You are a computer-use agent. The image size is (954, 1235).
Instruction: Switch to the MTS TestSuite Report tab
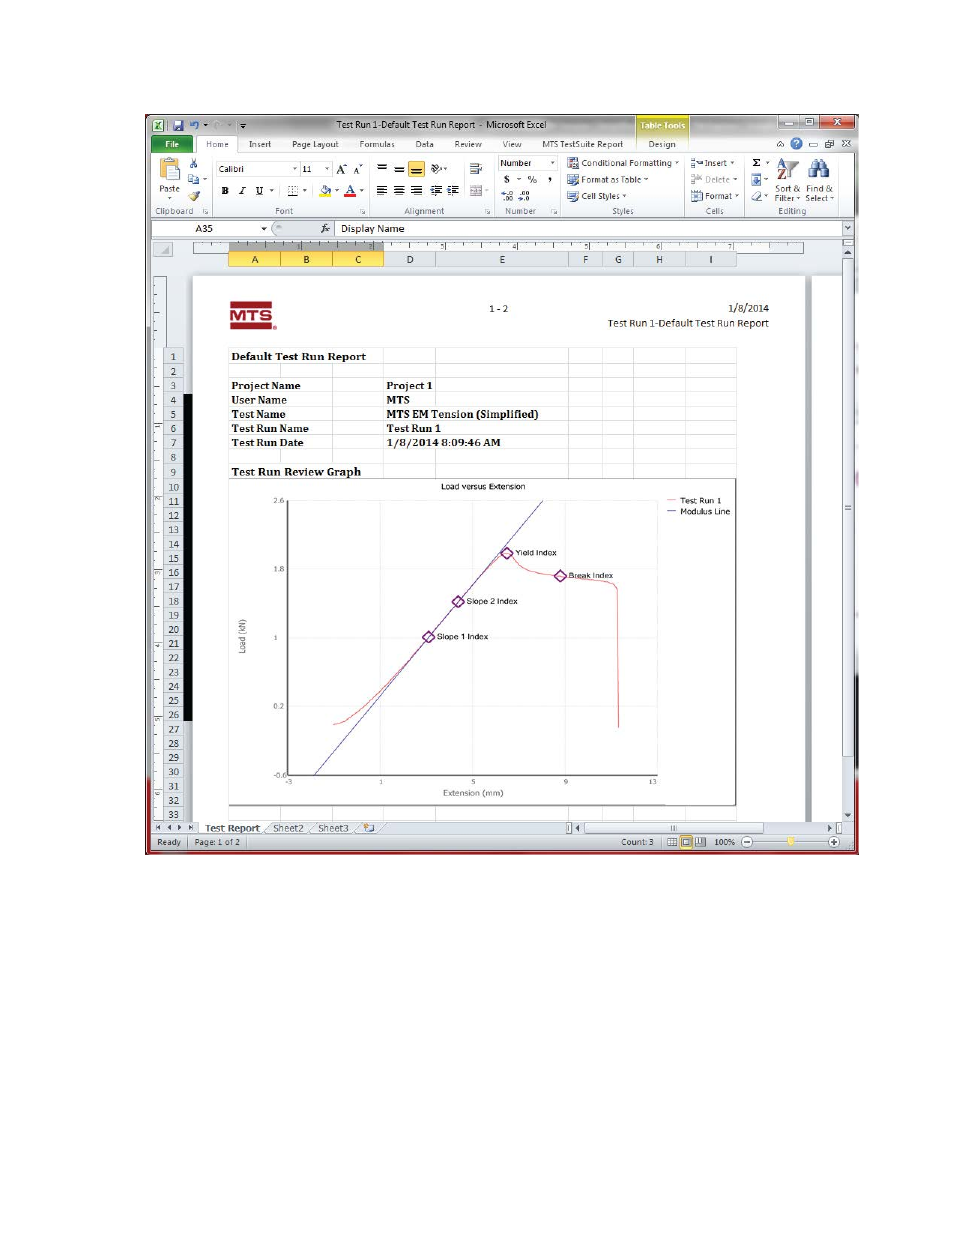(582, 144)
